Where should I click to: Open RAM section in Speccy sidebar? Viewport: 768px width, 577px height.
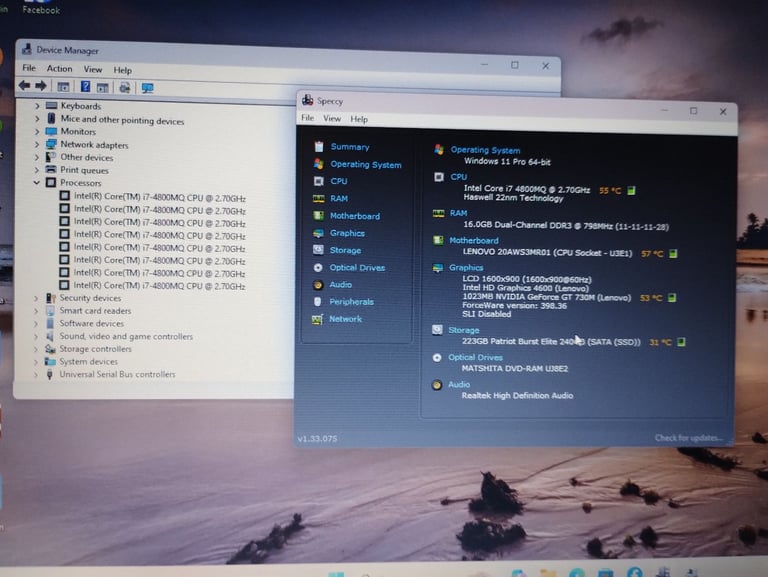338,198
